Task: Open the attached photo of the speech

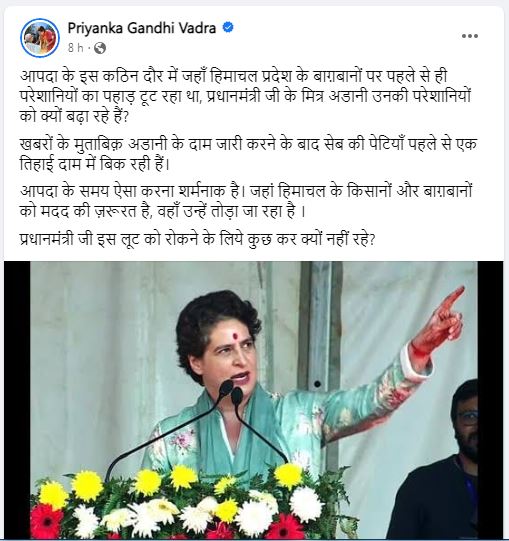Action: click(x=254, y=400)
